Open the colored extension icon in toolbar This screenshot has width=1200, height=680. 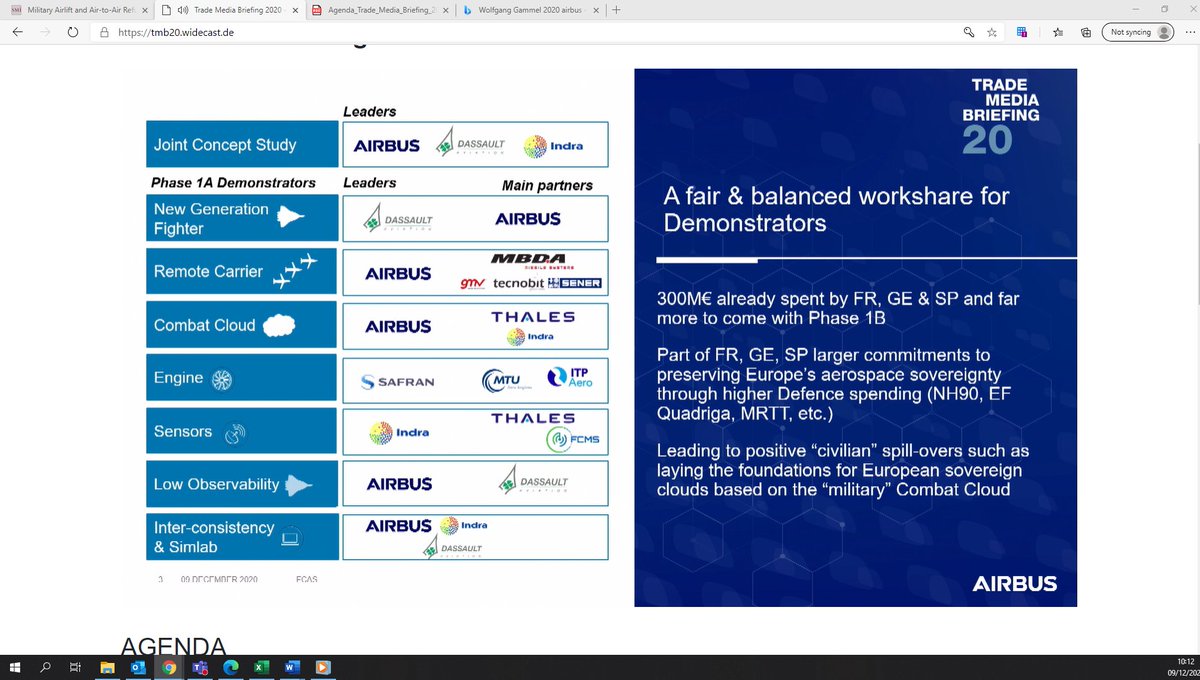pos(1022,32)
